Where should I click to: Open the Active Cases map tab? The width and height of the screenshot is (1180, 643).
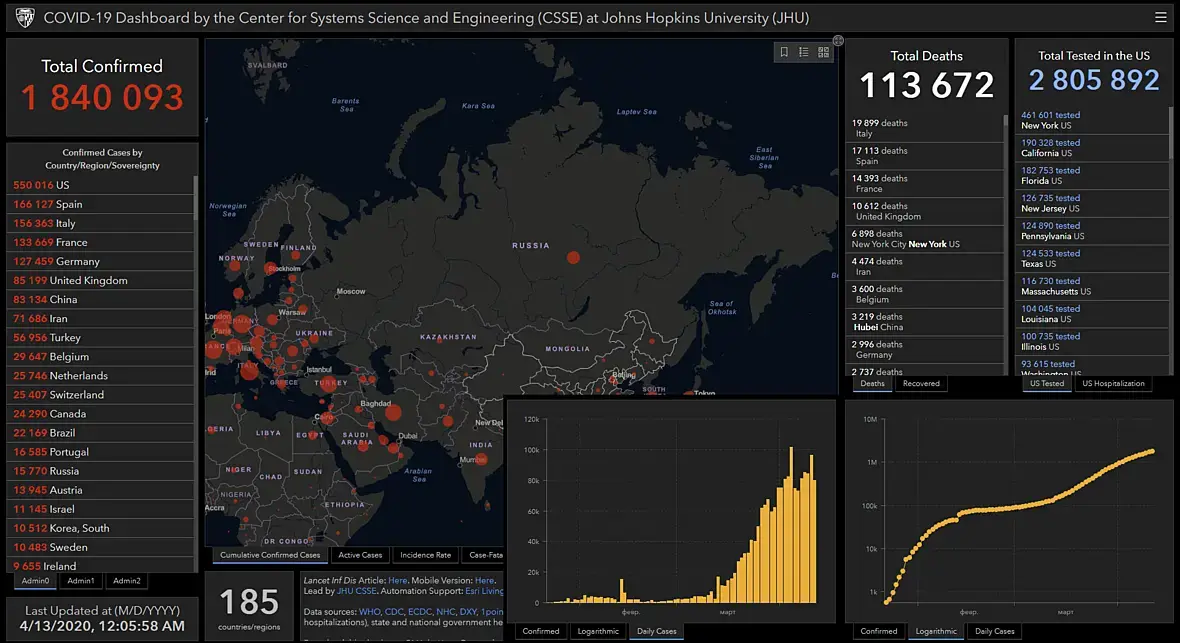tap(360, 555)
